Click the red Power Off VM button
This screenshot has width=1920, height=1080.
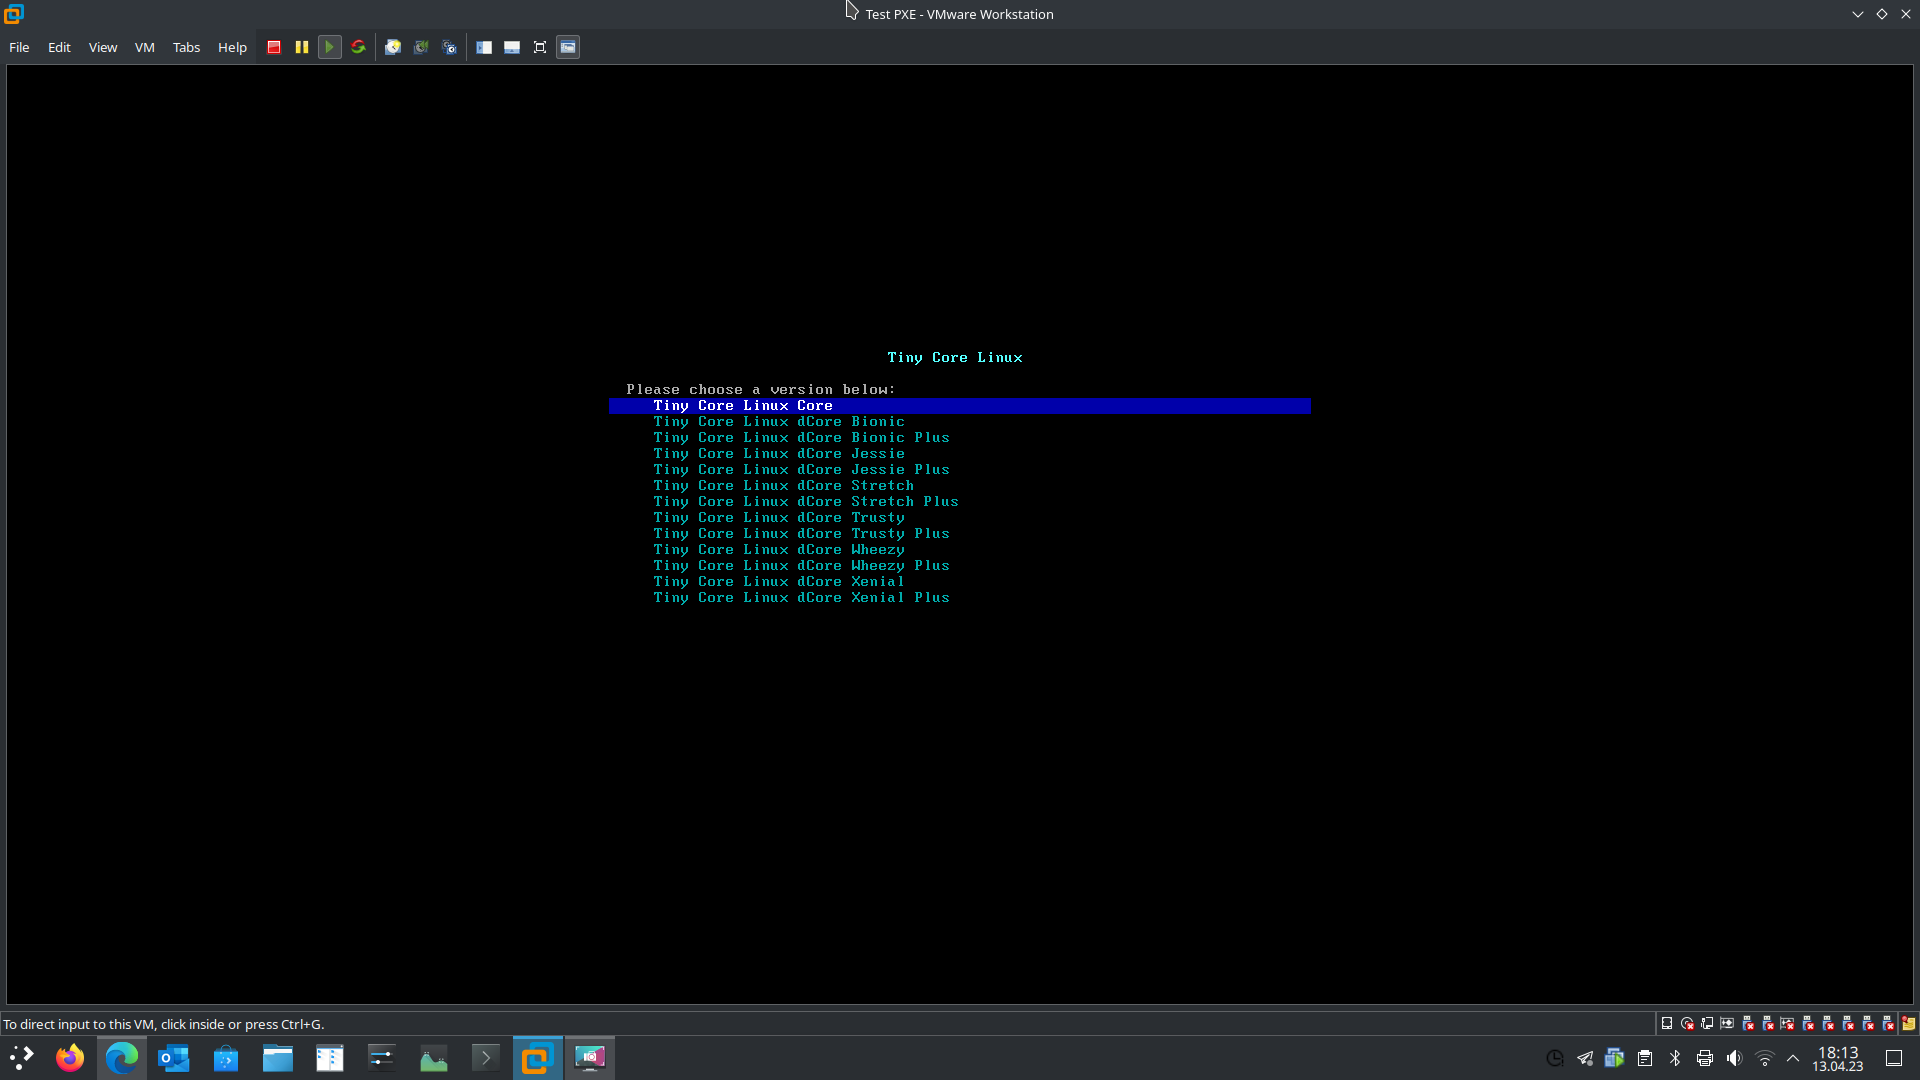(x=274, y=47)
